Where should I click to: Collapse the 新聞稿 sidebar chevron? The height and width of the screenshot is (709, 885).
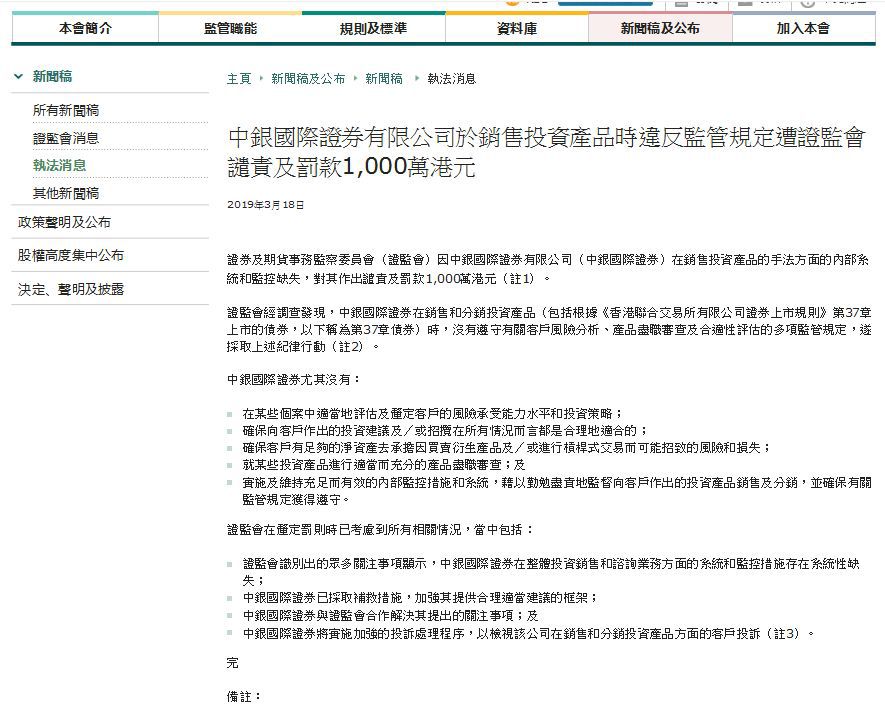tap(19, 76)
